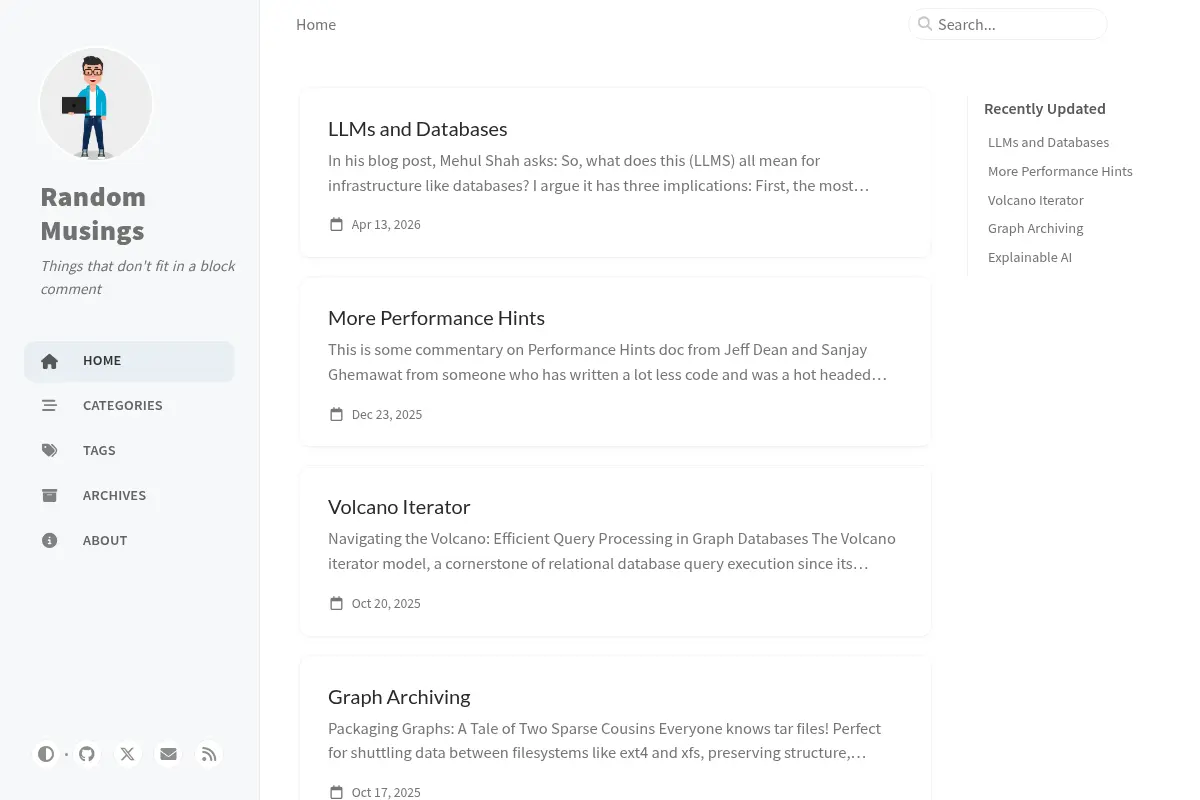
Task: Open the GitHub profile icon
Action: [x=87, y=754]
